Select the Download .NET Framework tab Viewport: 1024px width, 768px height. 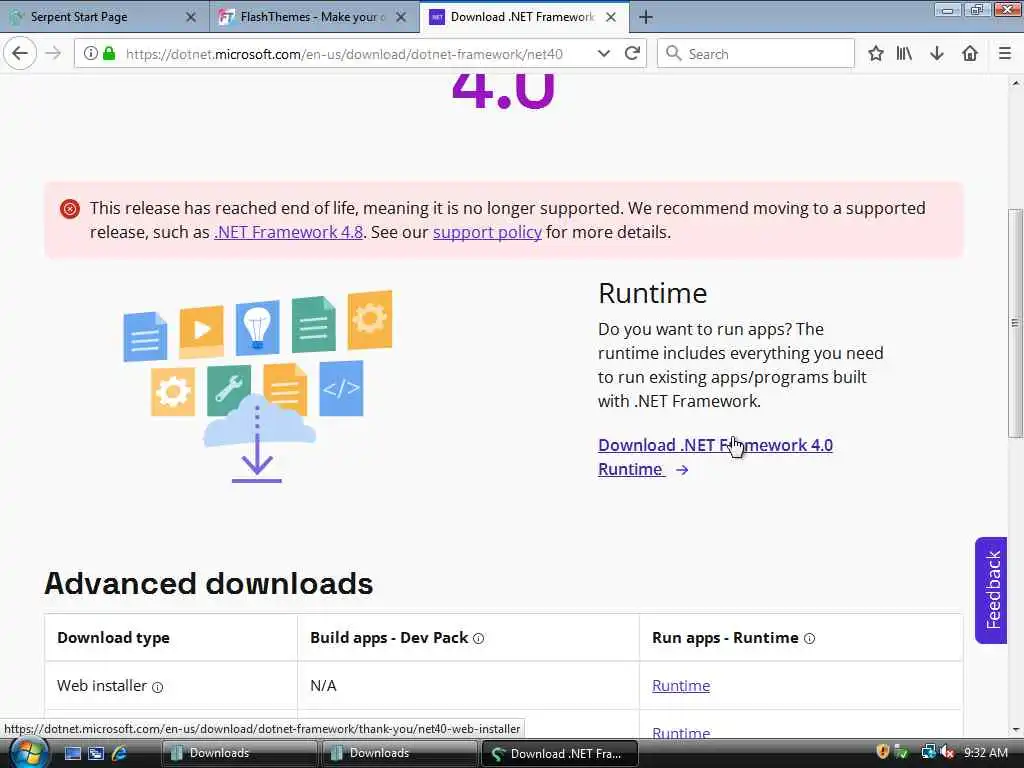[x=522, y=17]
